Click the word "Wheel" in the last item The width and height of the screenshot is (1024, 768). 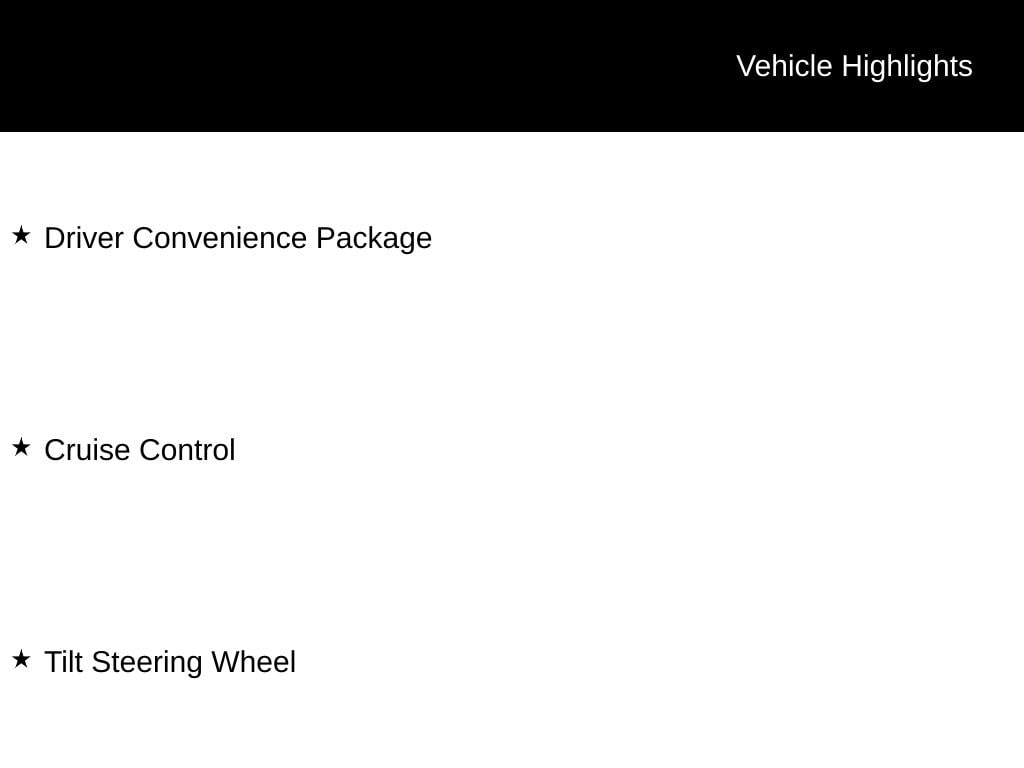pos(253,662)
